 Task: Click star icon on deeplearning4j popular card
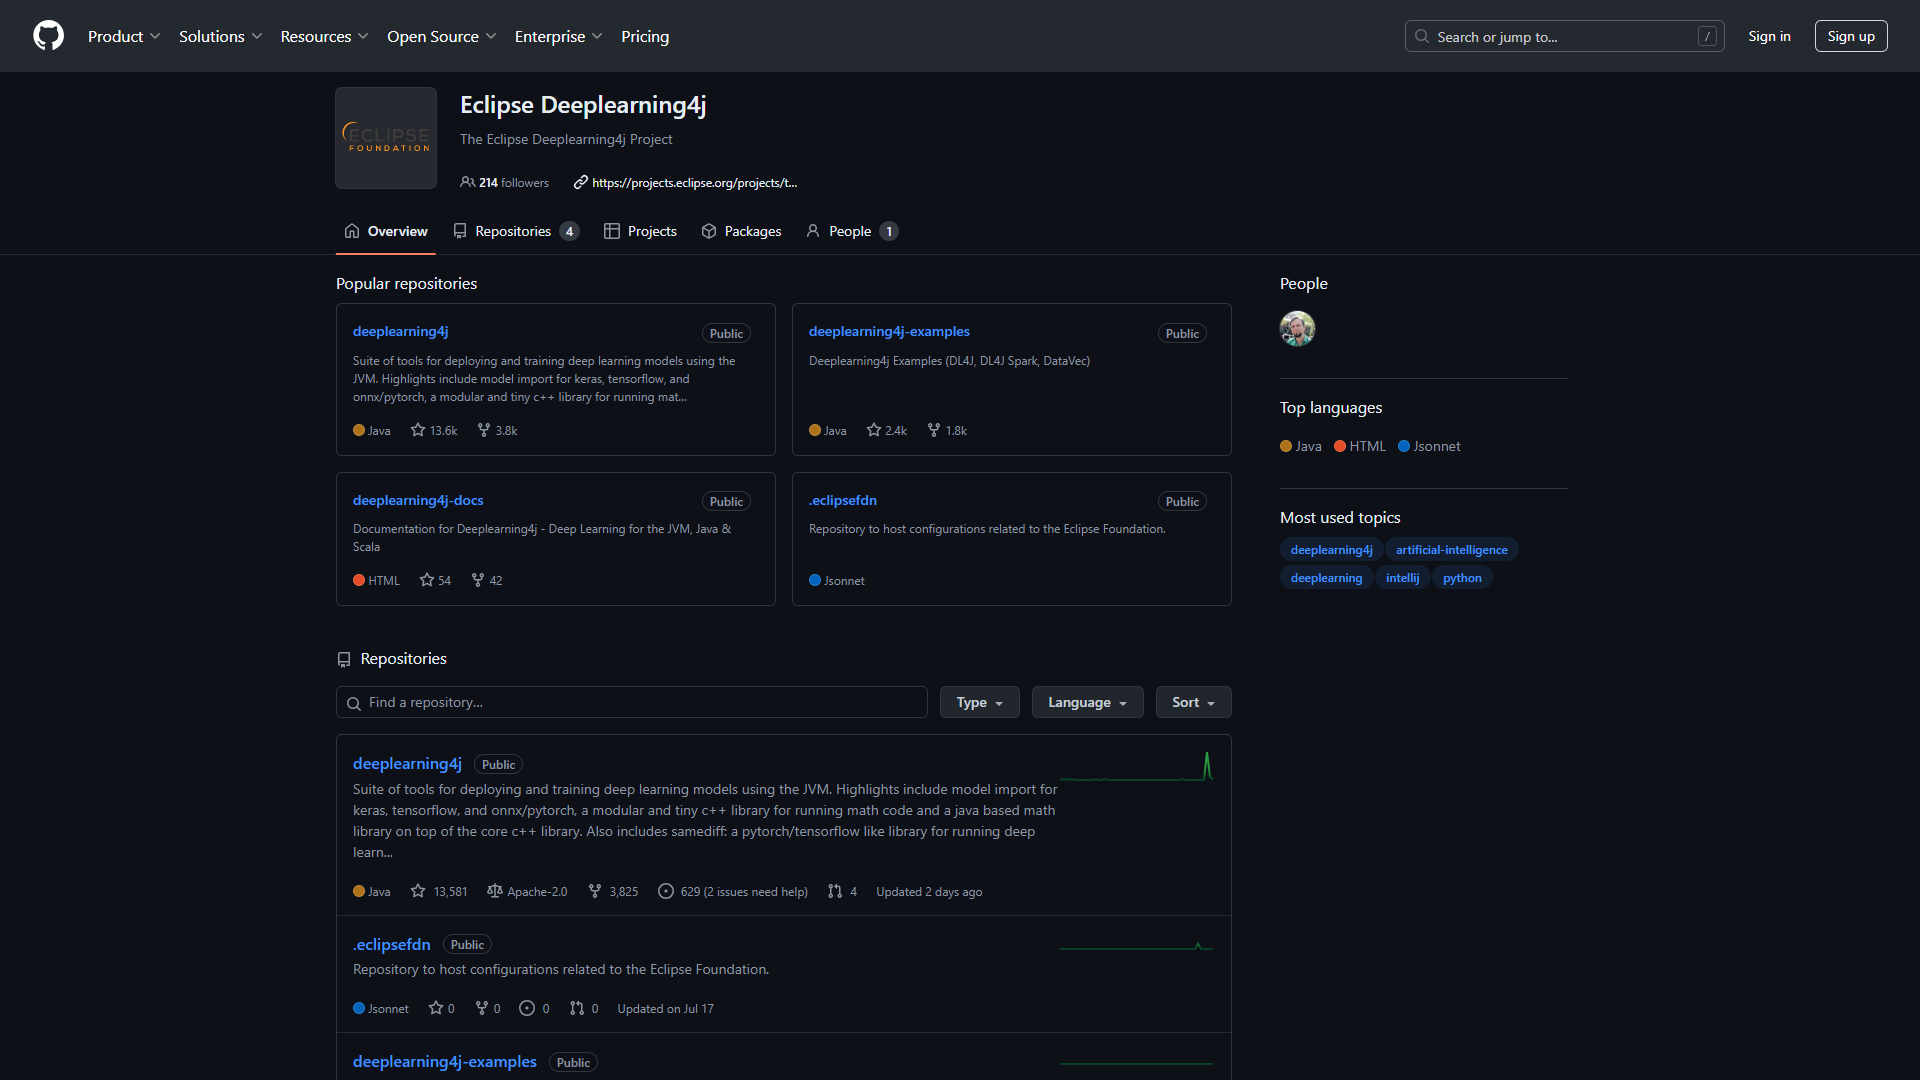click(x=418, y=430)
